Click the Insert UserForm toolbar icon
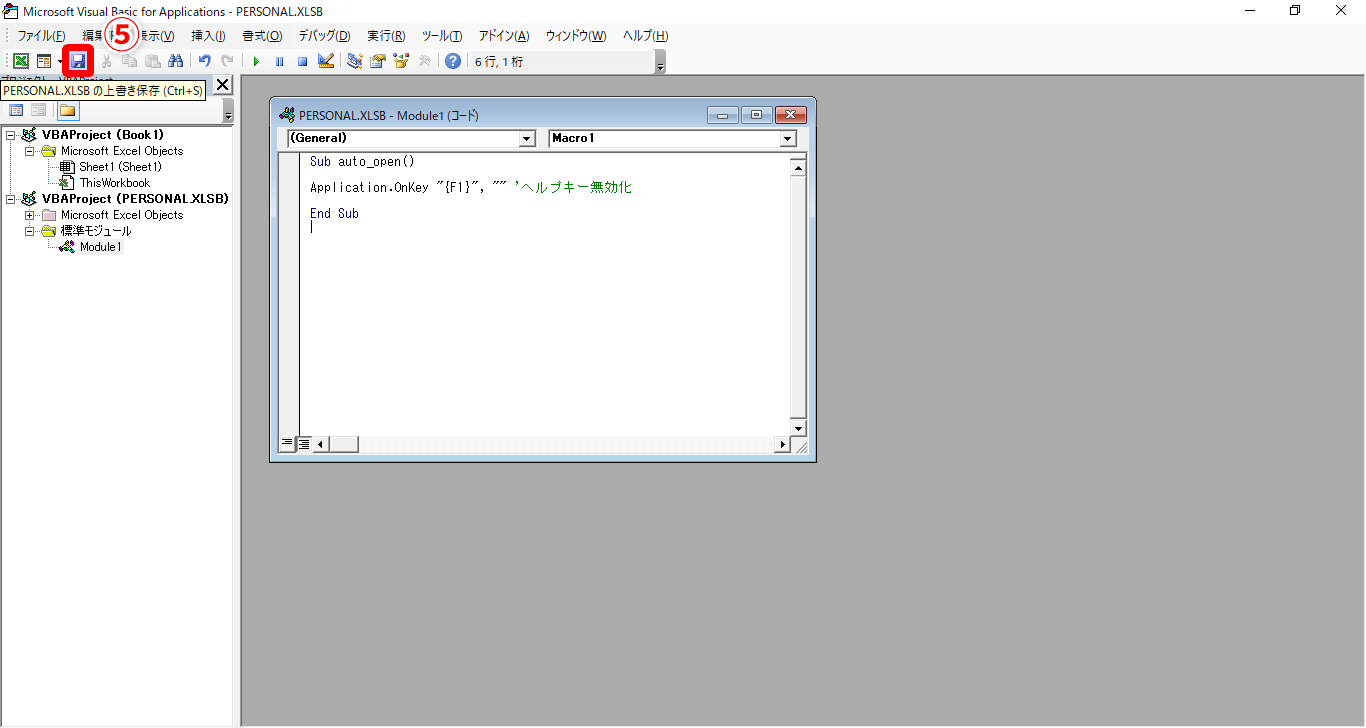 click(x=44, y=61)
